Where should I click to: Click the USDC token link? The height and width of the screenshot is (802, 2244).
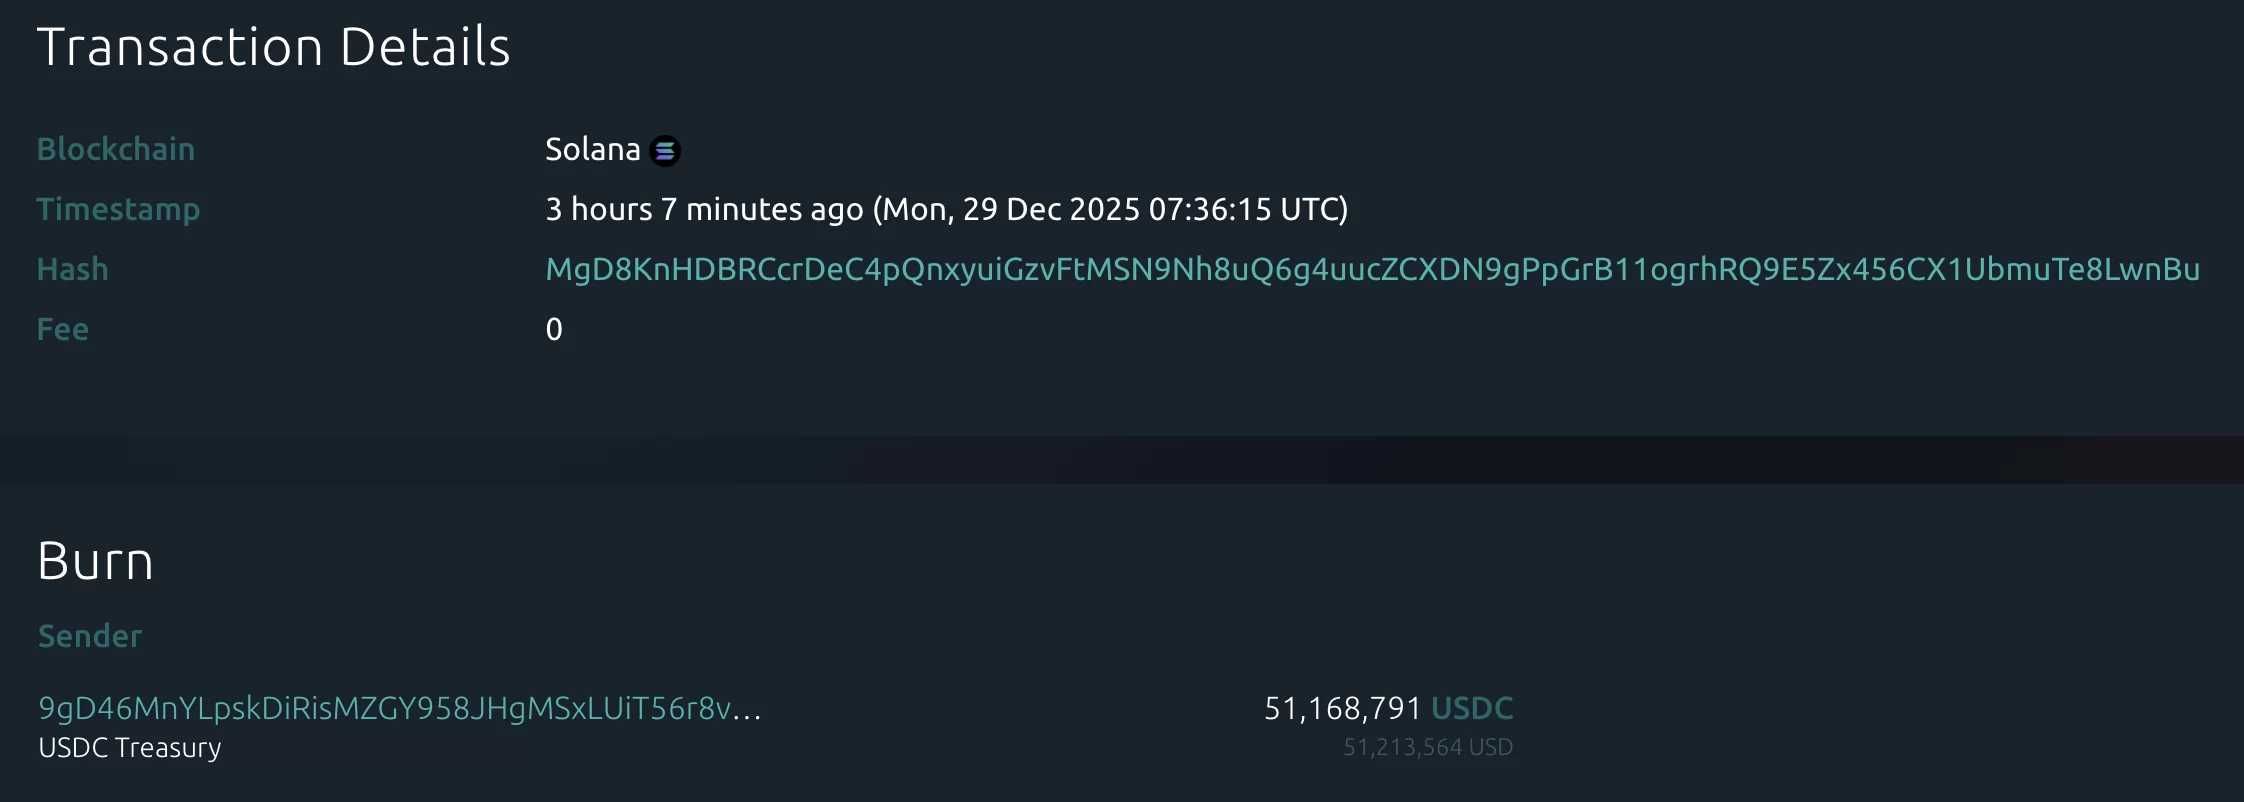[1472, 708]
